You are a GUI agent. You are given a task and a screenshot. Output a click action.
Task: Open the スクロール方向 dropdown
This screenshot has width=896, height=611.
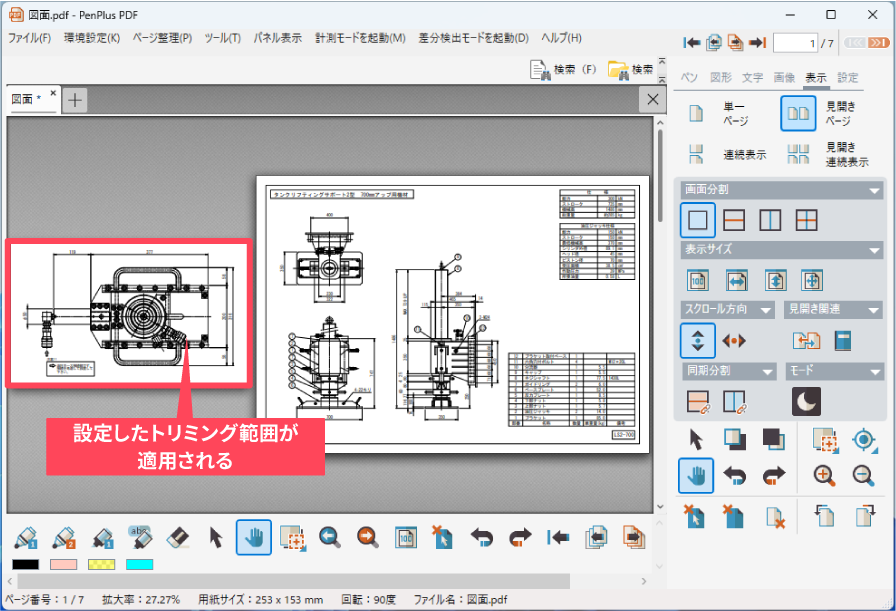765,310
